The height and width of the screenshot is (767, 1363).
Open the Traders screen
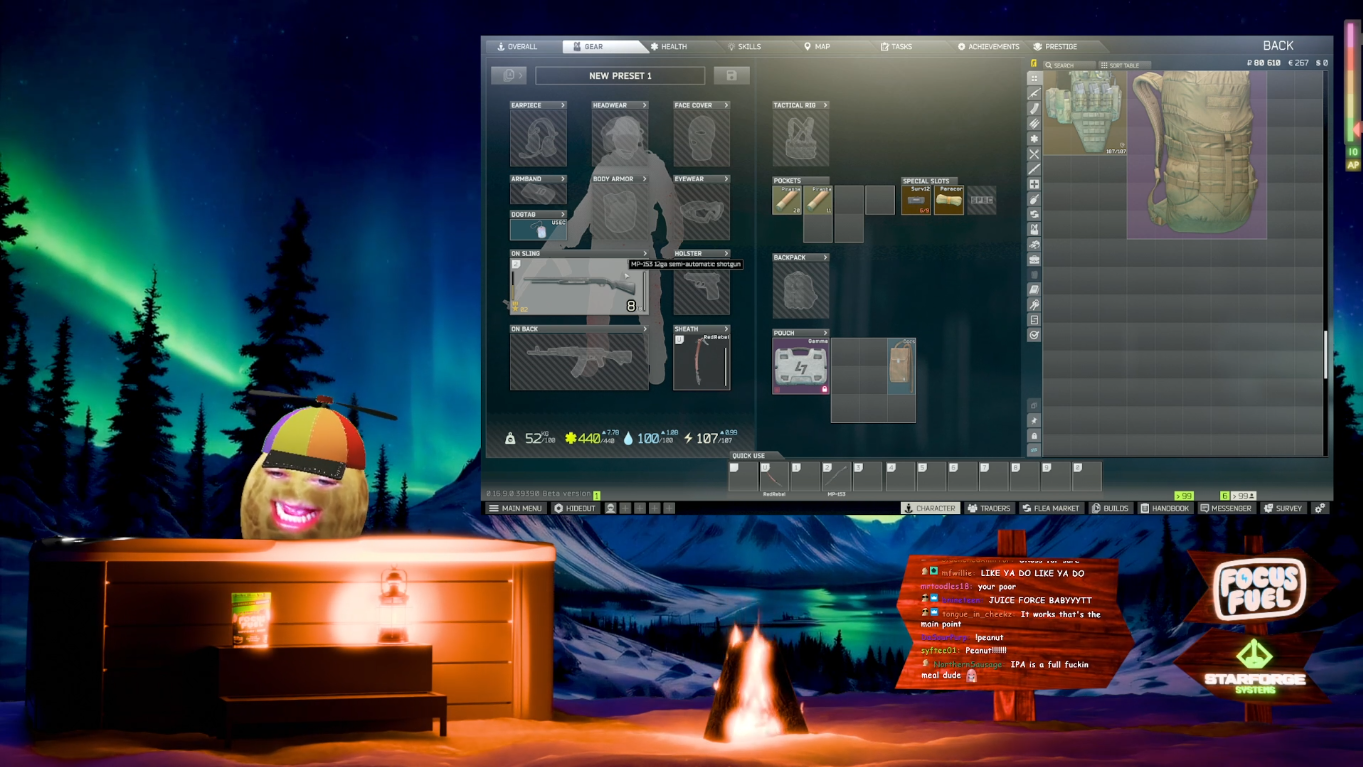point(989,508)
